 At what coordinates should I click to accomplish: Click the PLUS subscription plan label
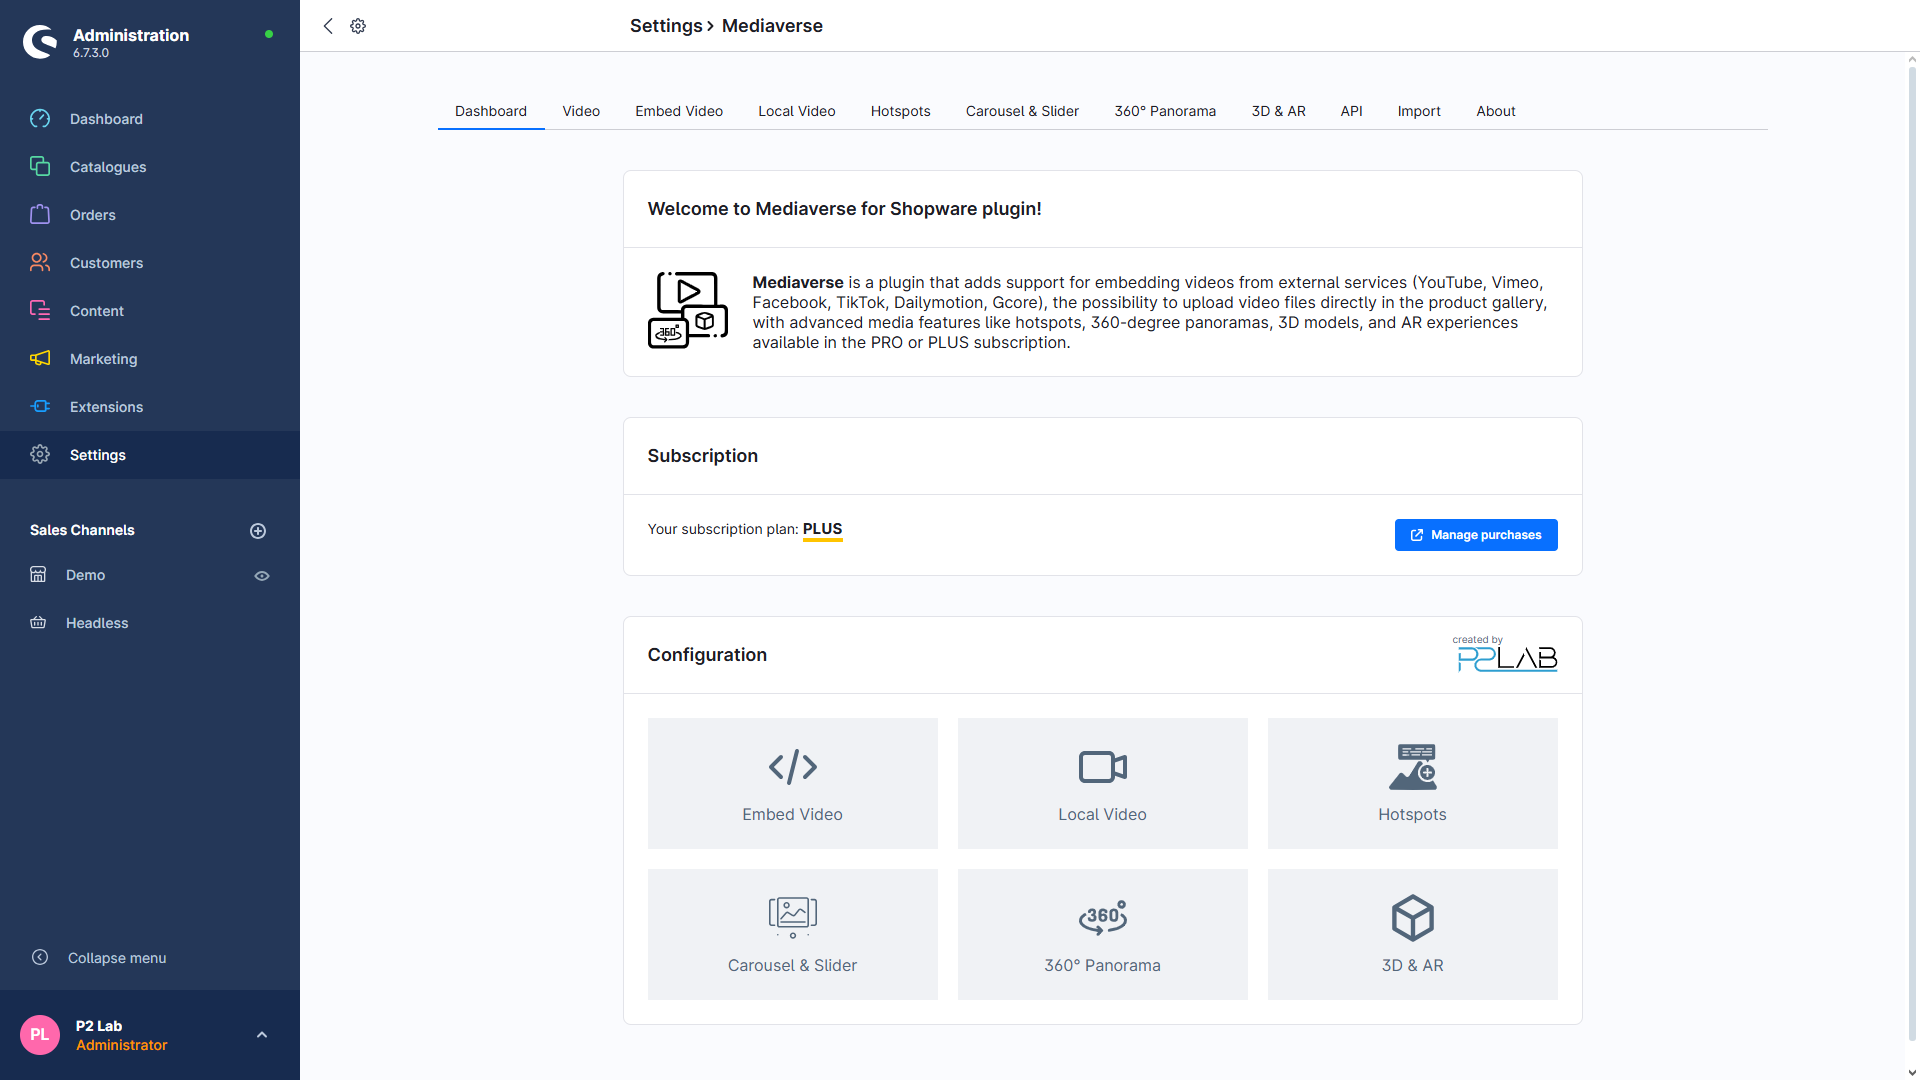click(x=823, y=530)
